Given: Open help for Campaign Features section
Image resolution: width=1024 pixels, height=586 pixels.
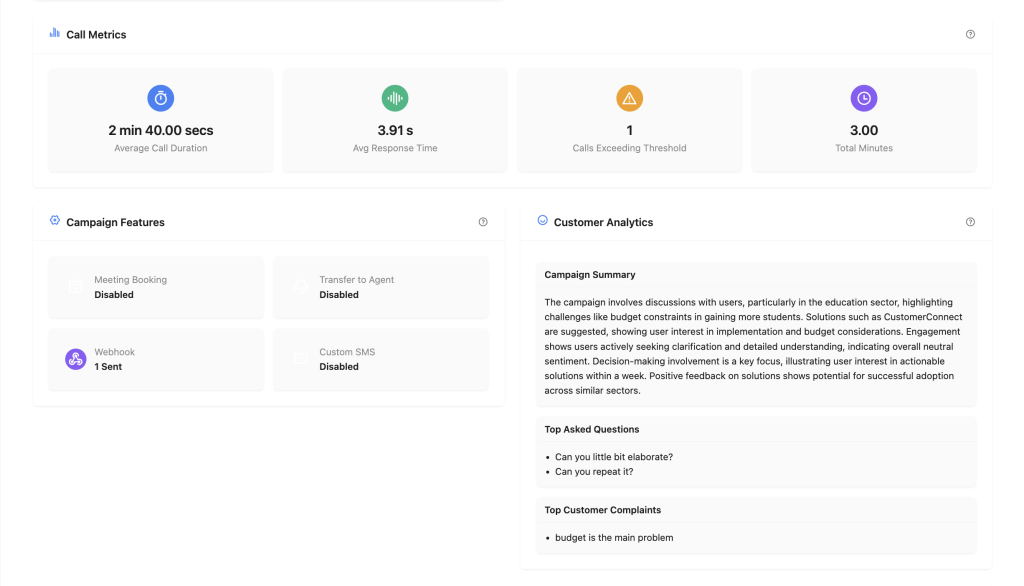Looking at the screenshot, I should click(483, 222).
